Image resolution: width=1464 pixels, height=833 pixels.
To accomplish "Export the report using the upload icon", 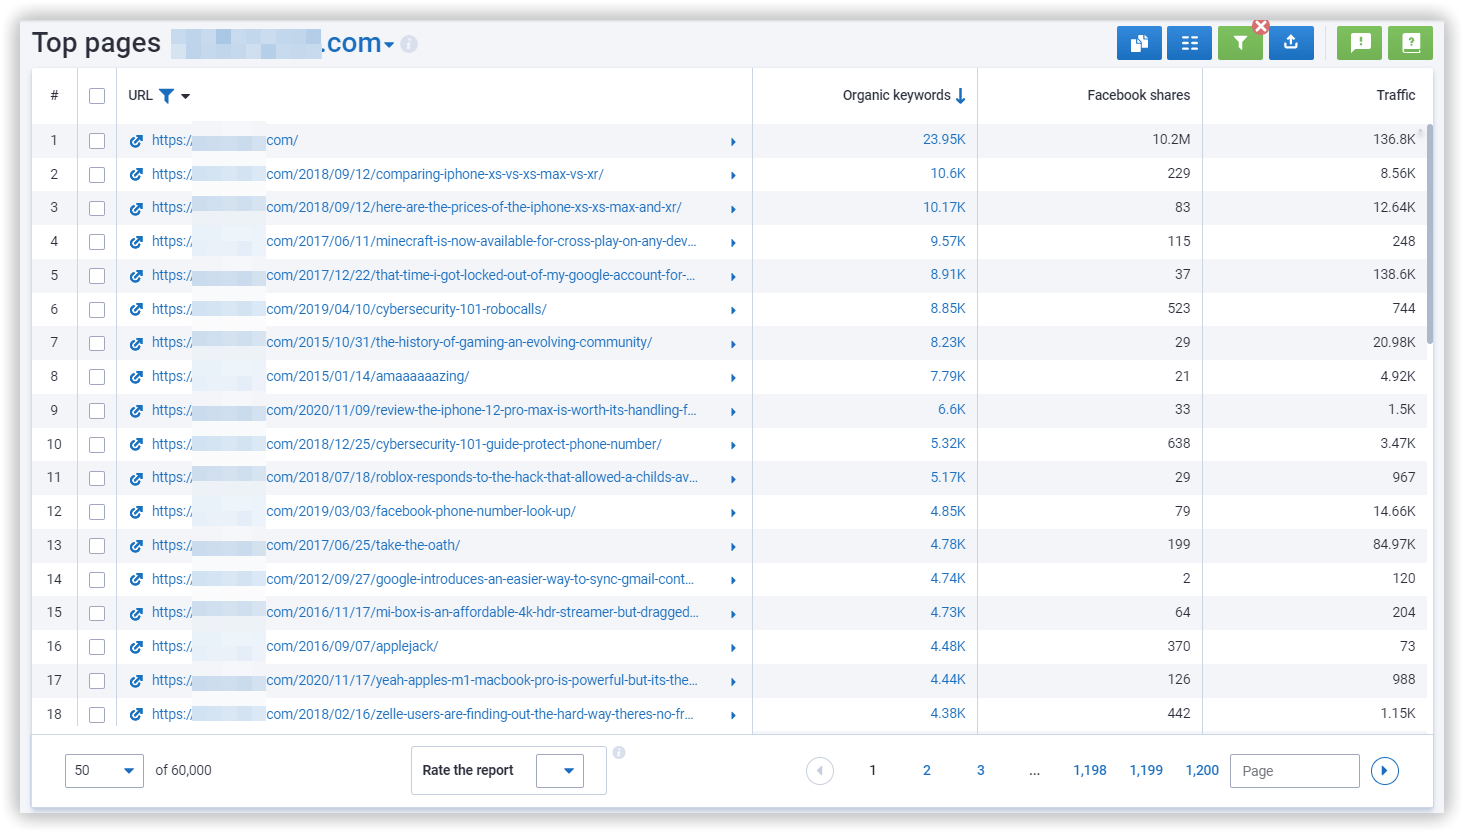I will tap(1291, 42).
